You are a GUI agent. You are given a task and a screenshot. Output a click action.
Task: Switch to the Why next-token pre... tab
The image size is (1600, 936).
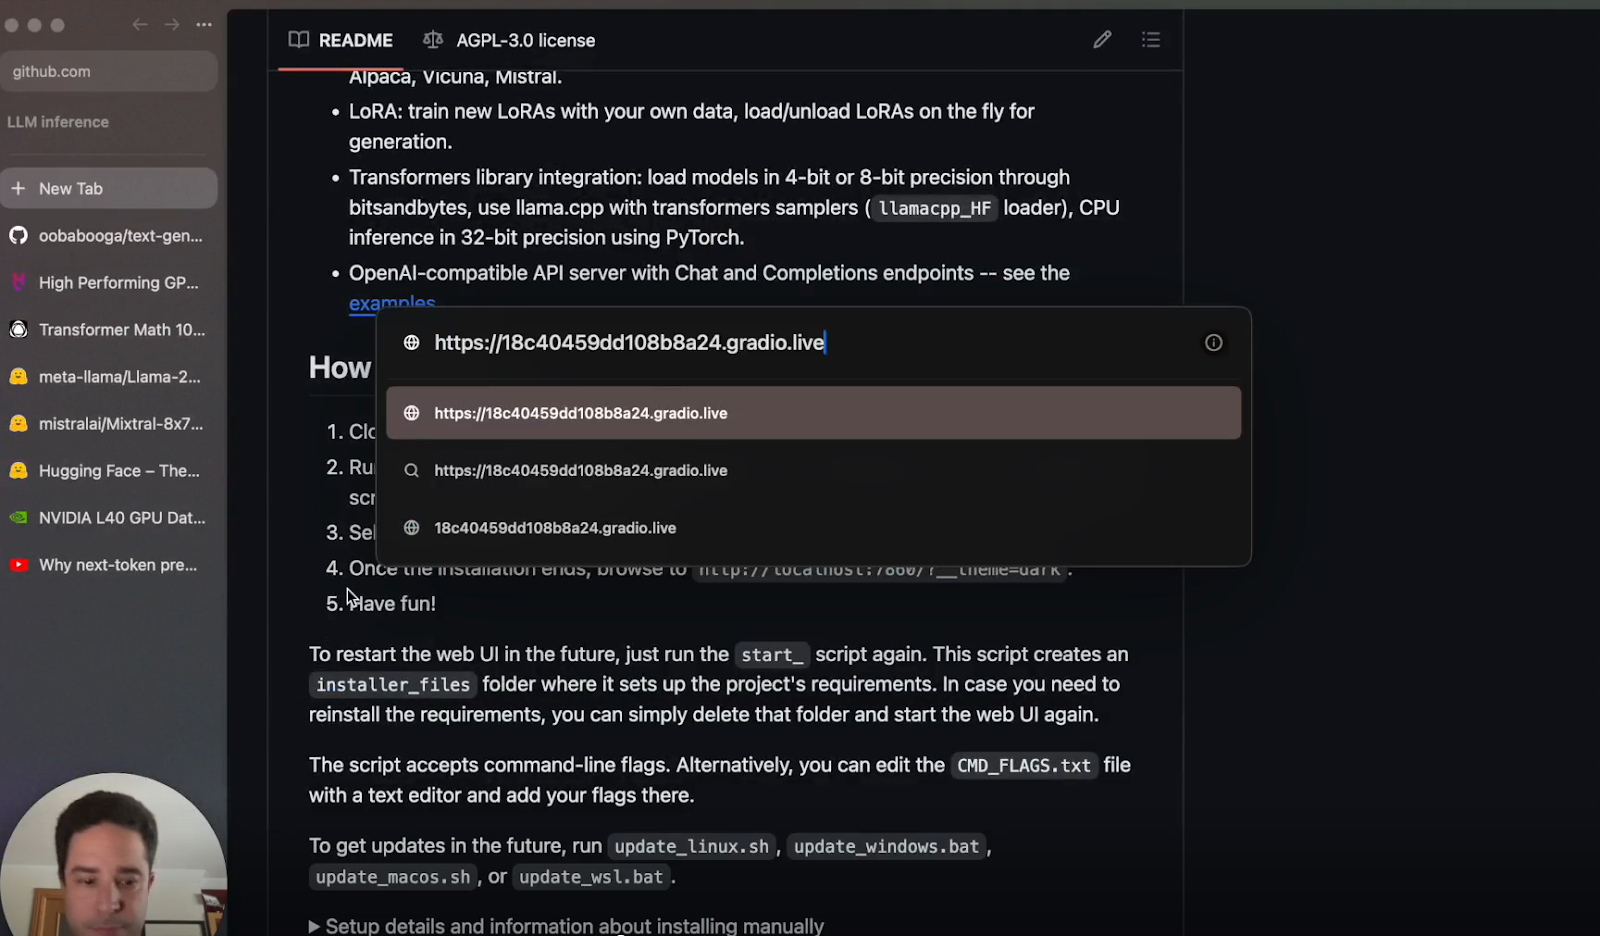point(109,565)
